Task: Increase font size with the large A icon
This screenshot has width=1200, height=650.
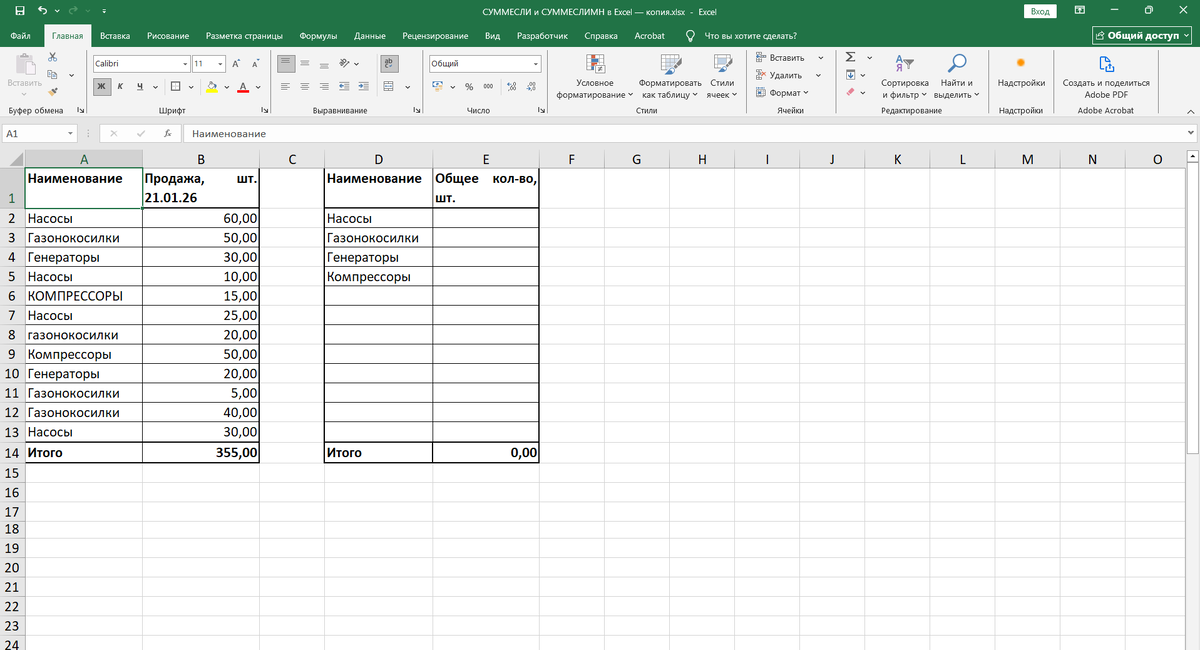Action: point(236,63)
